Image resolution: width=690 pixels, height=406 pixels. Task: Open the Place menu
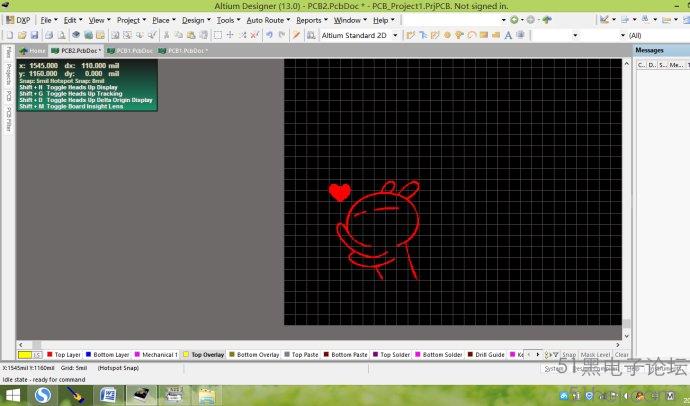coord(164,20)
